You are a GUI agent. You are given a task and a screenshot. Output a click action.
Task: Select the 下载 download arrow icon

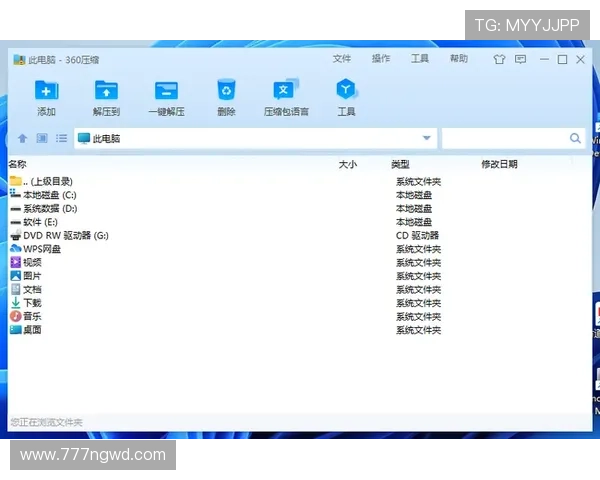[16, 302]
